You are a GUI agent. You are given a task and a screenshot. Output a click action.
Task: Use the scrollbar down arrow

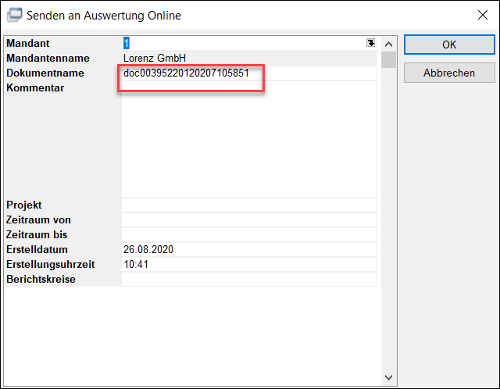pos(388,377)
